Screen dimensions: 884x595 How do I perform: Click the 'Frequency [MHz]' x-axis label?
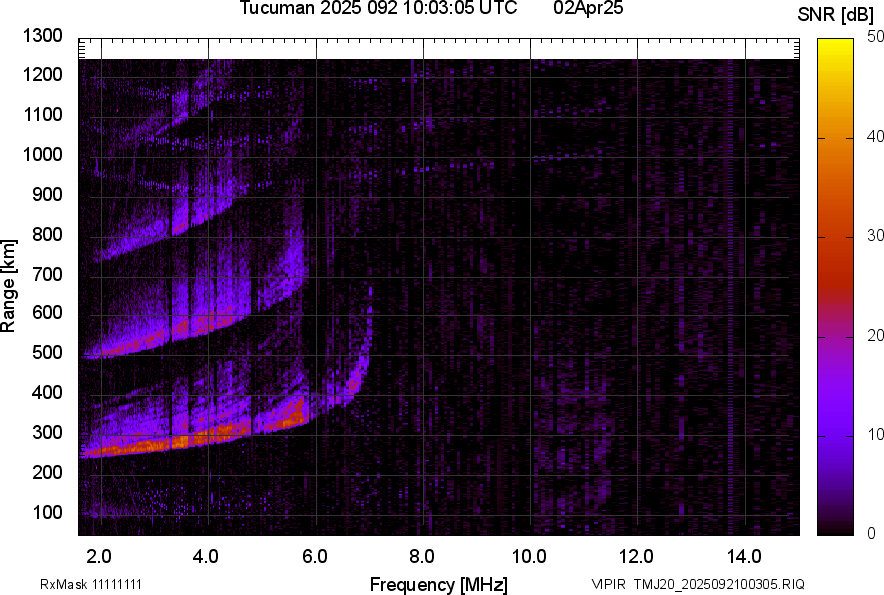438,584
